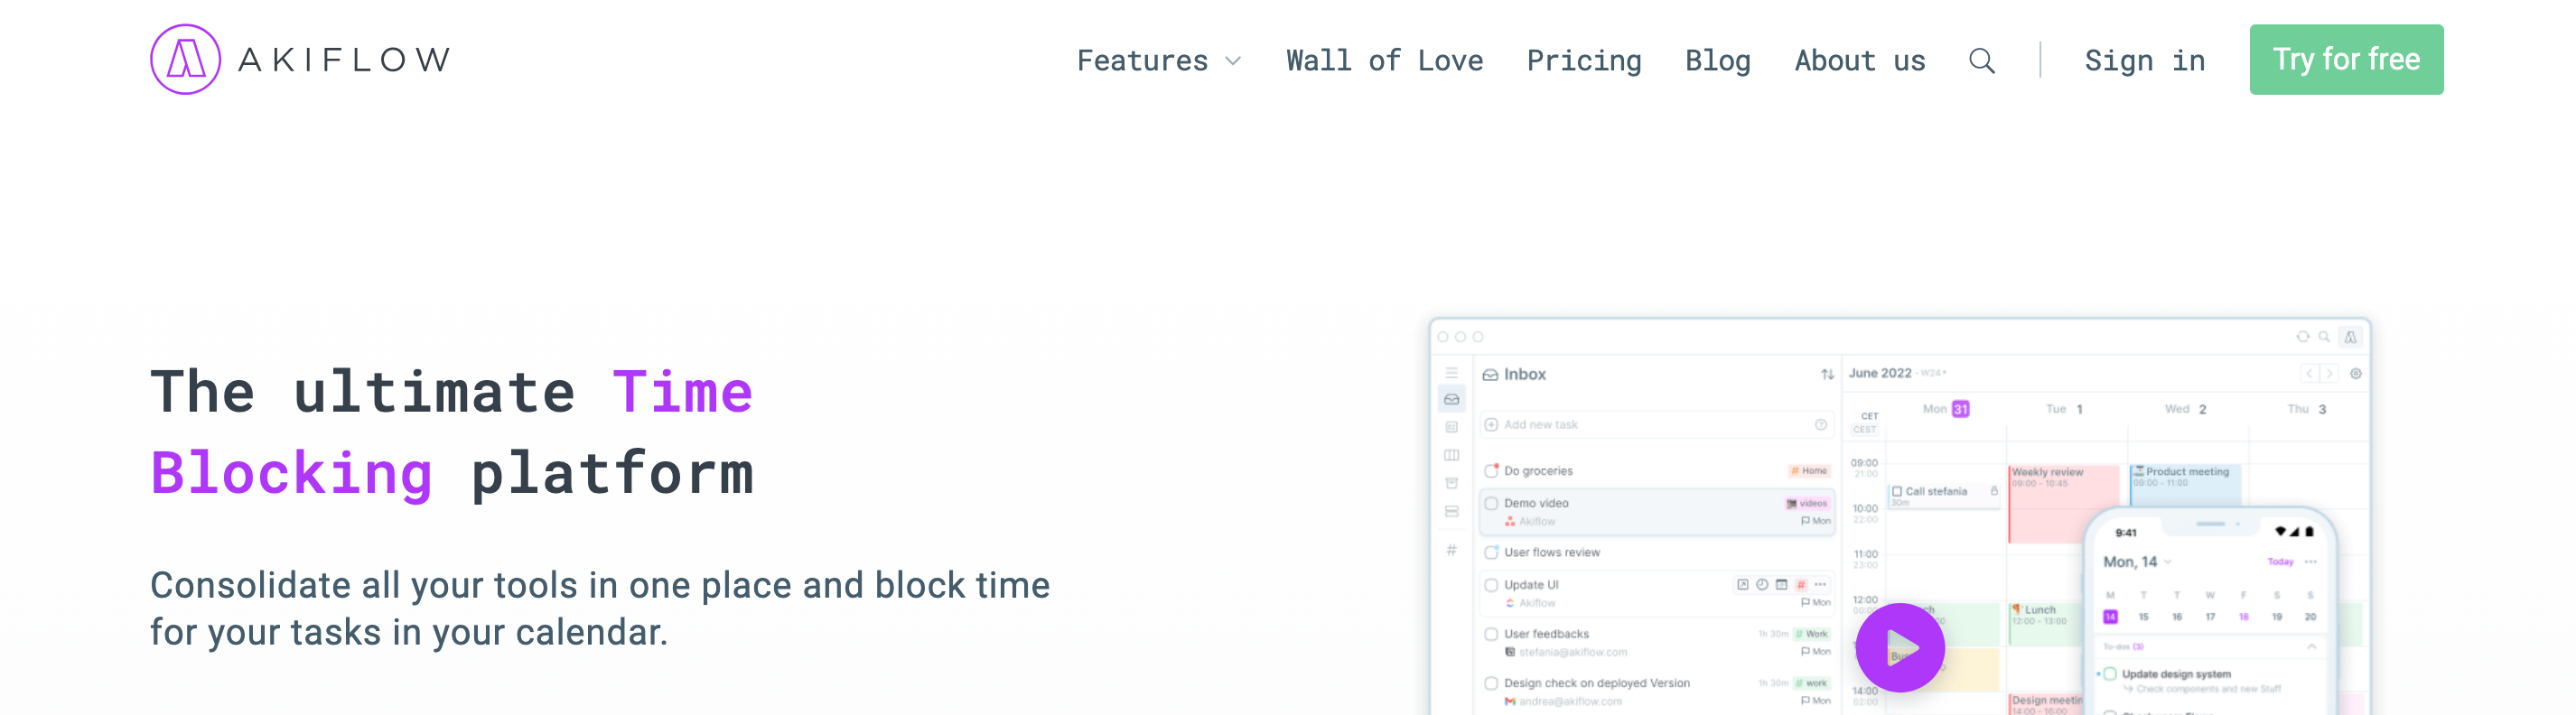Open the Wall of Love page
This screenshot has width=2576, height=715.
[x=1384, y=61]
